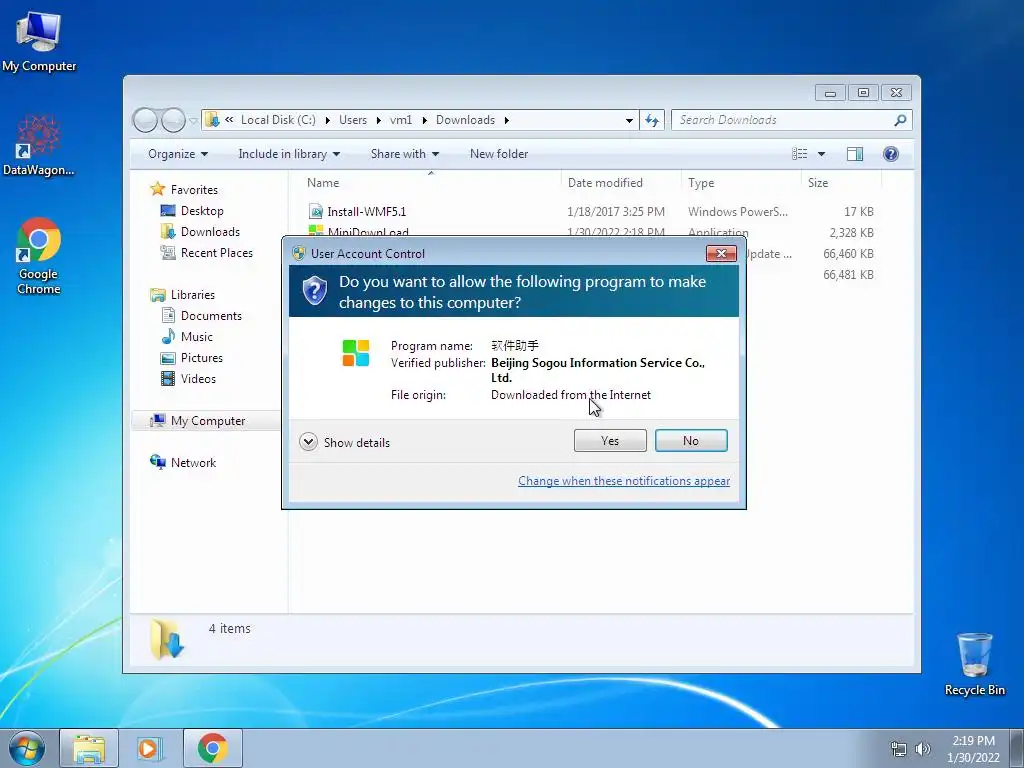The image size is (1024, 768).
Task: Open the Recycle Bin on desktop
Action: coord(974,664)
